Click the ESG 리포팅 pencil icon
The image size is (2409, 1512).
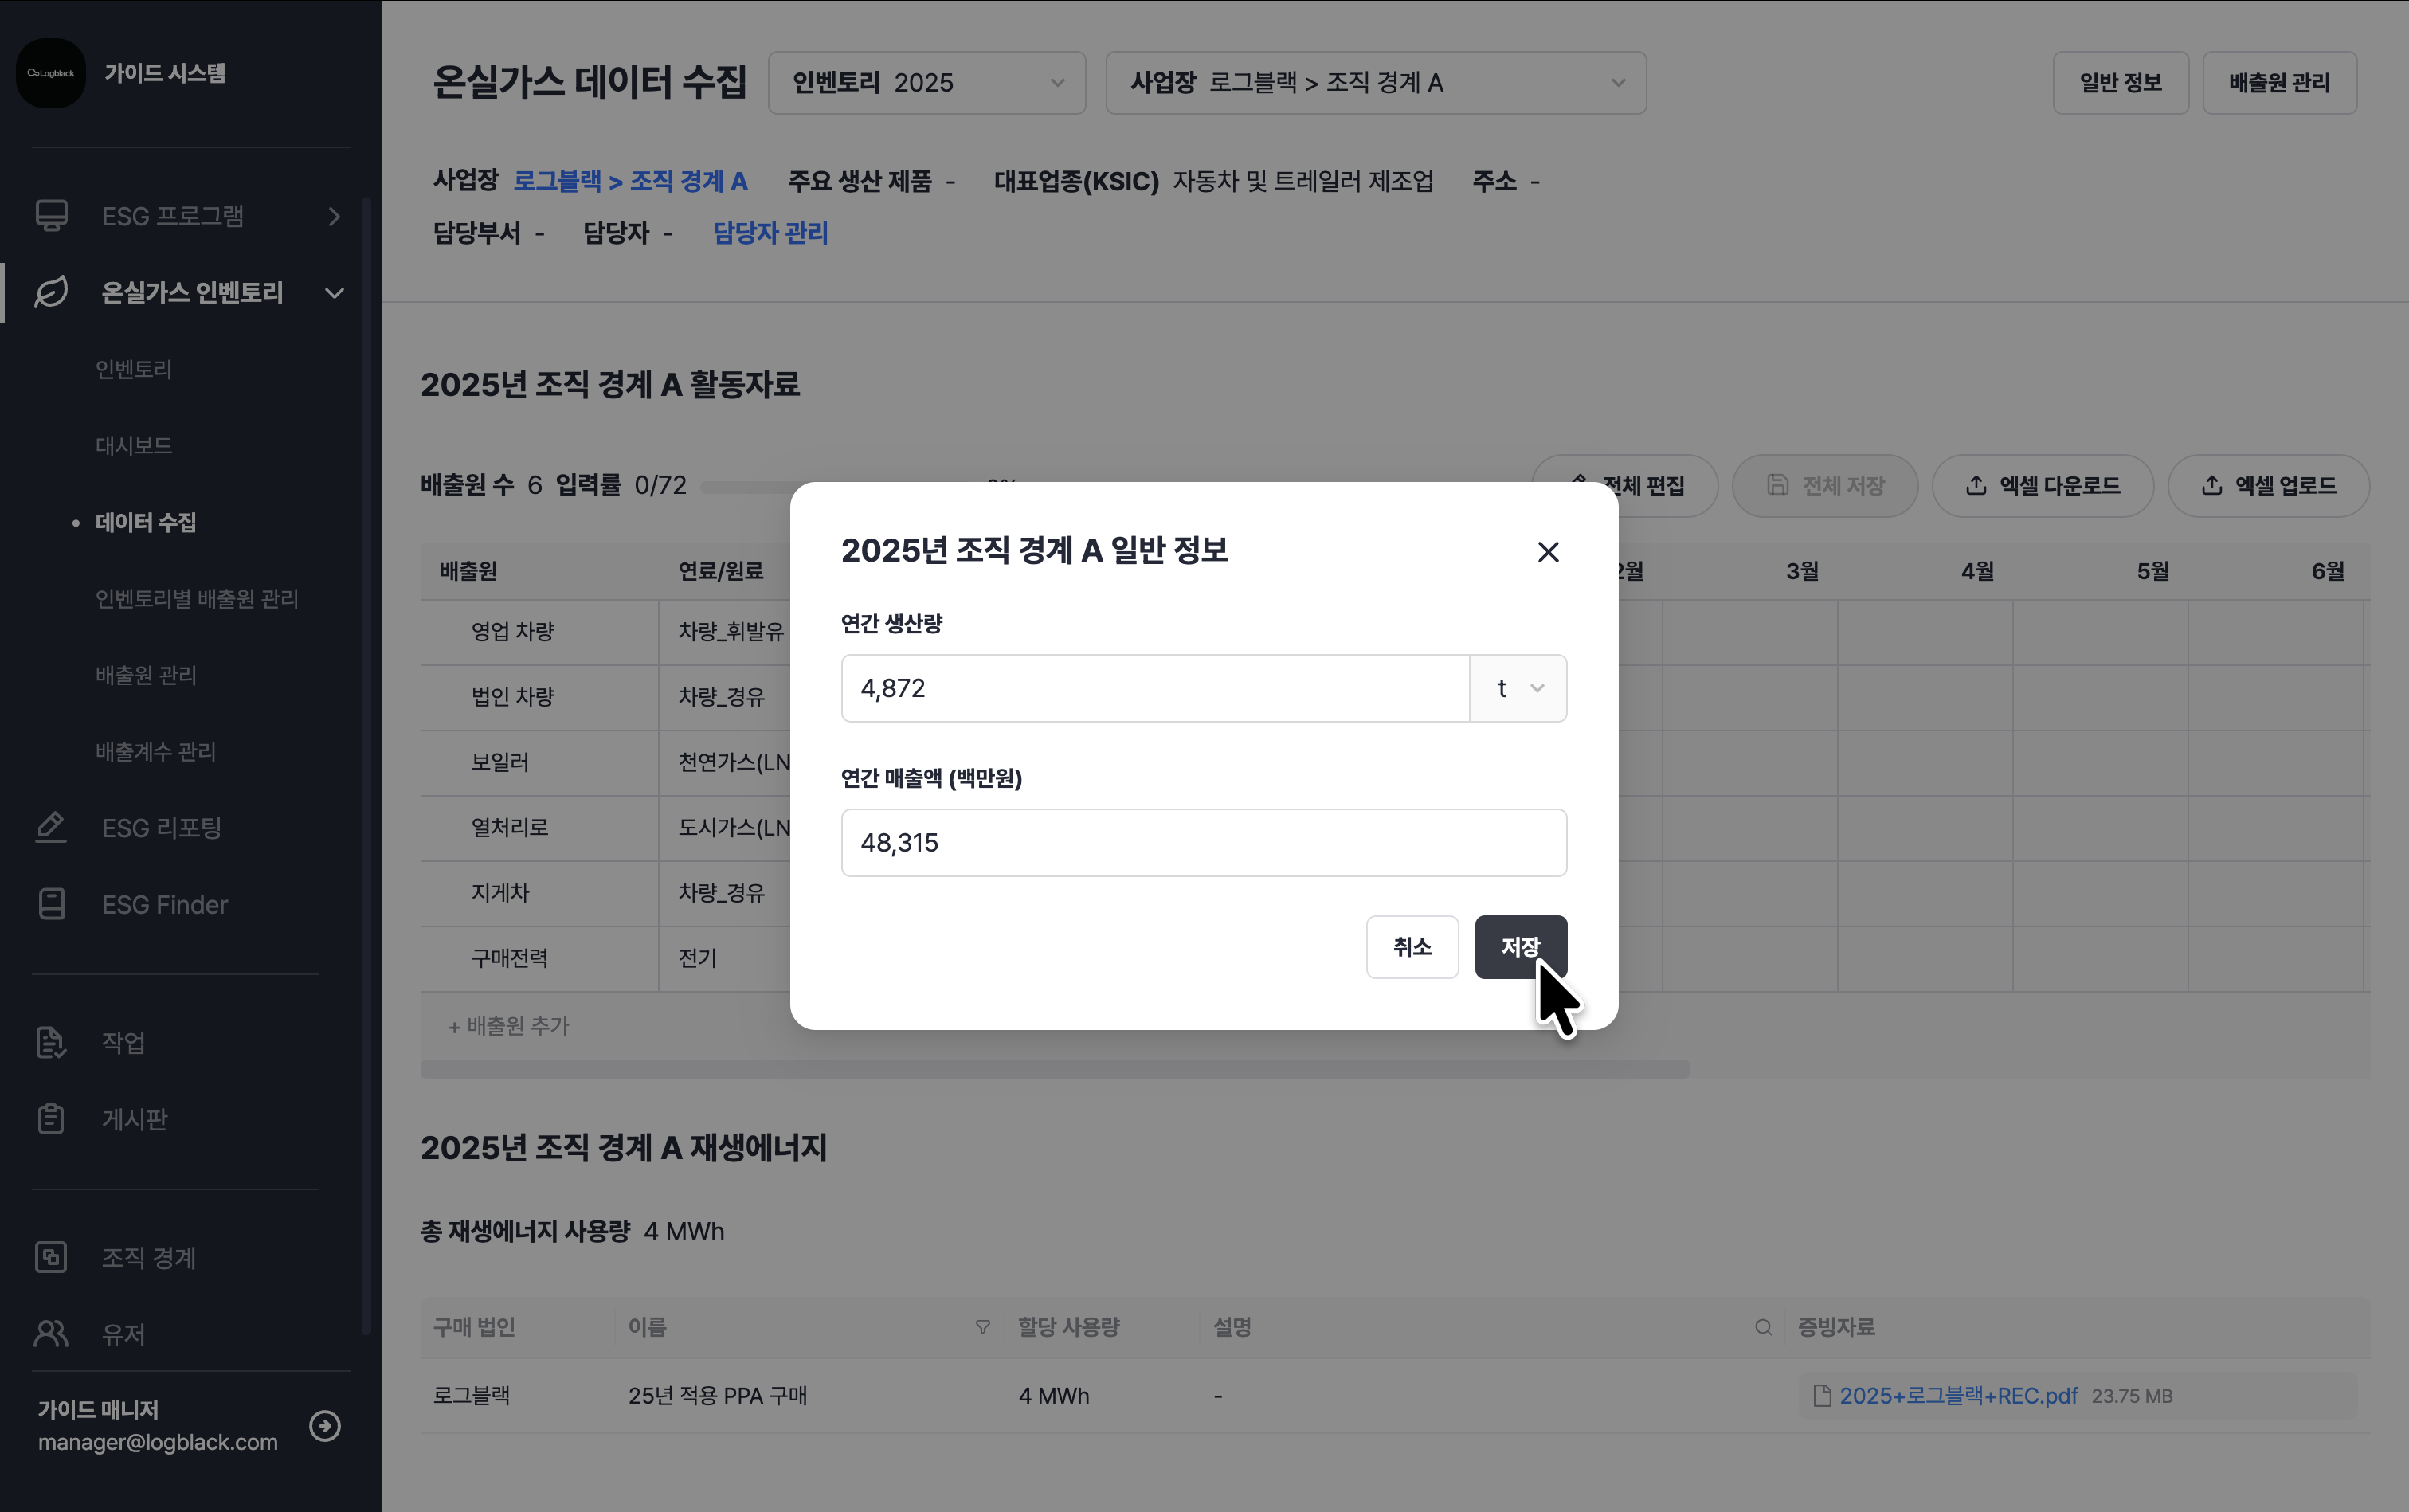[x=51, y=828]
